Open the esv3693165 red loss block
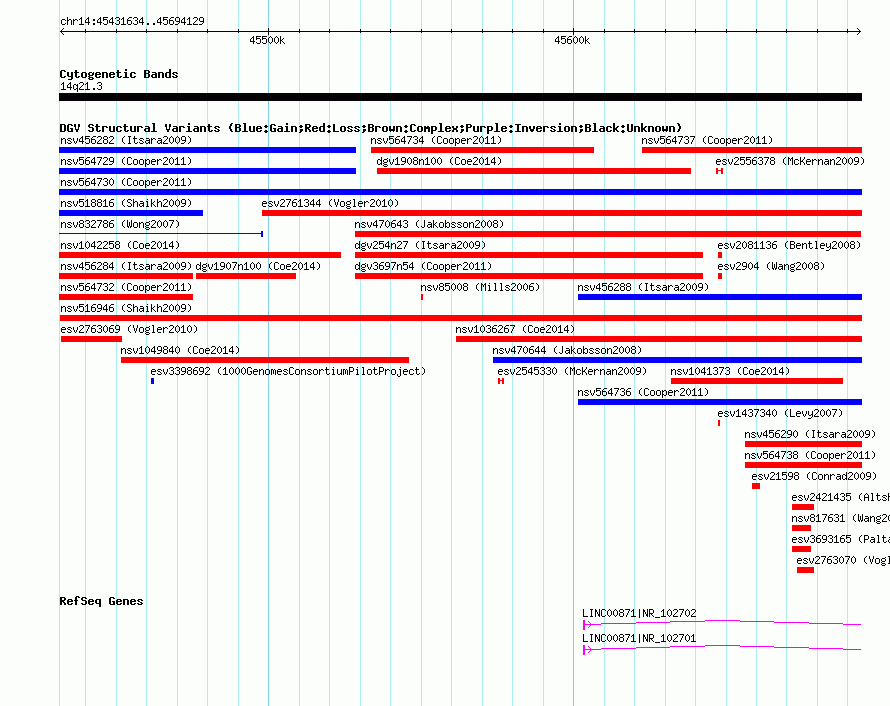 [801, 549]
